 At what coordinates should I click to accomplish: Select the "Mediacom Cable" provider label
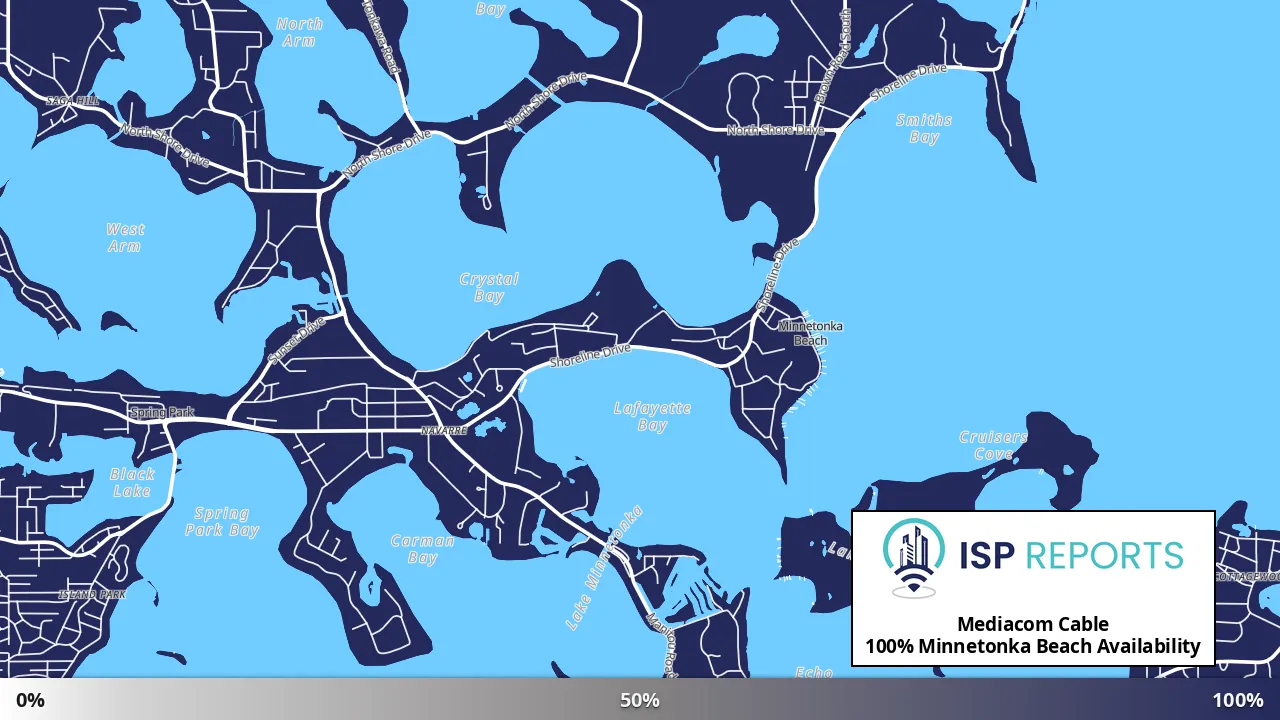coord(1033,624)
